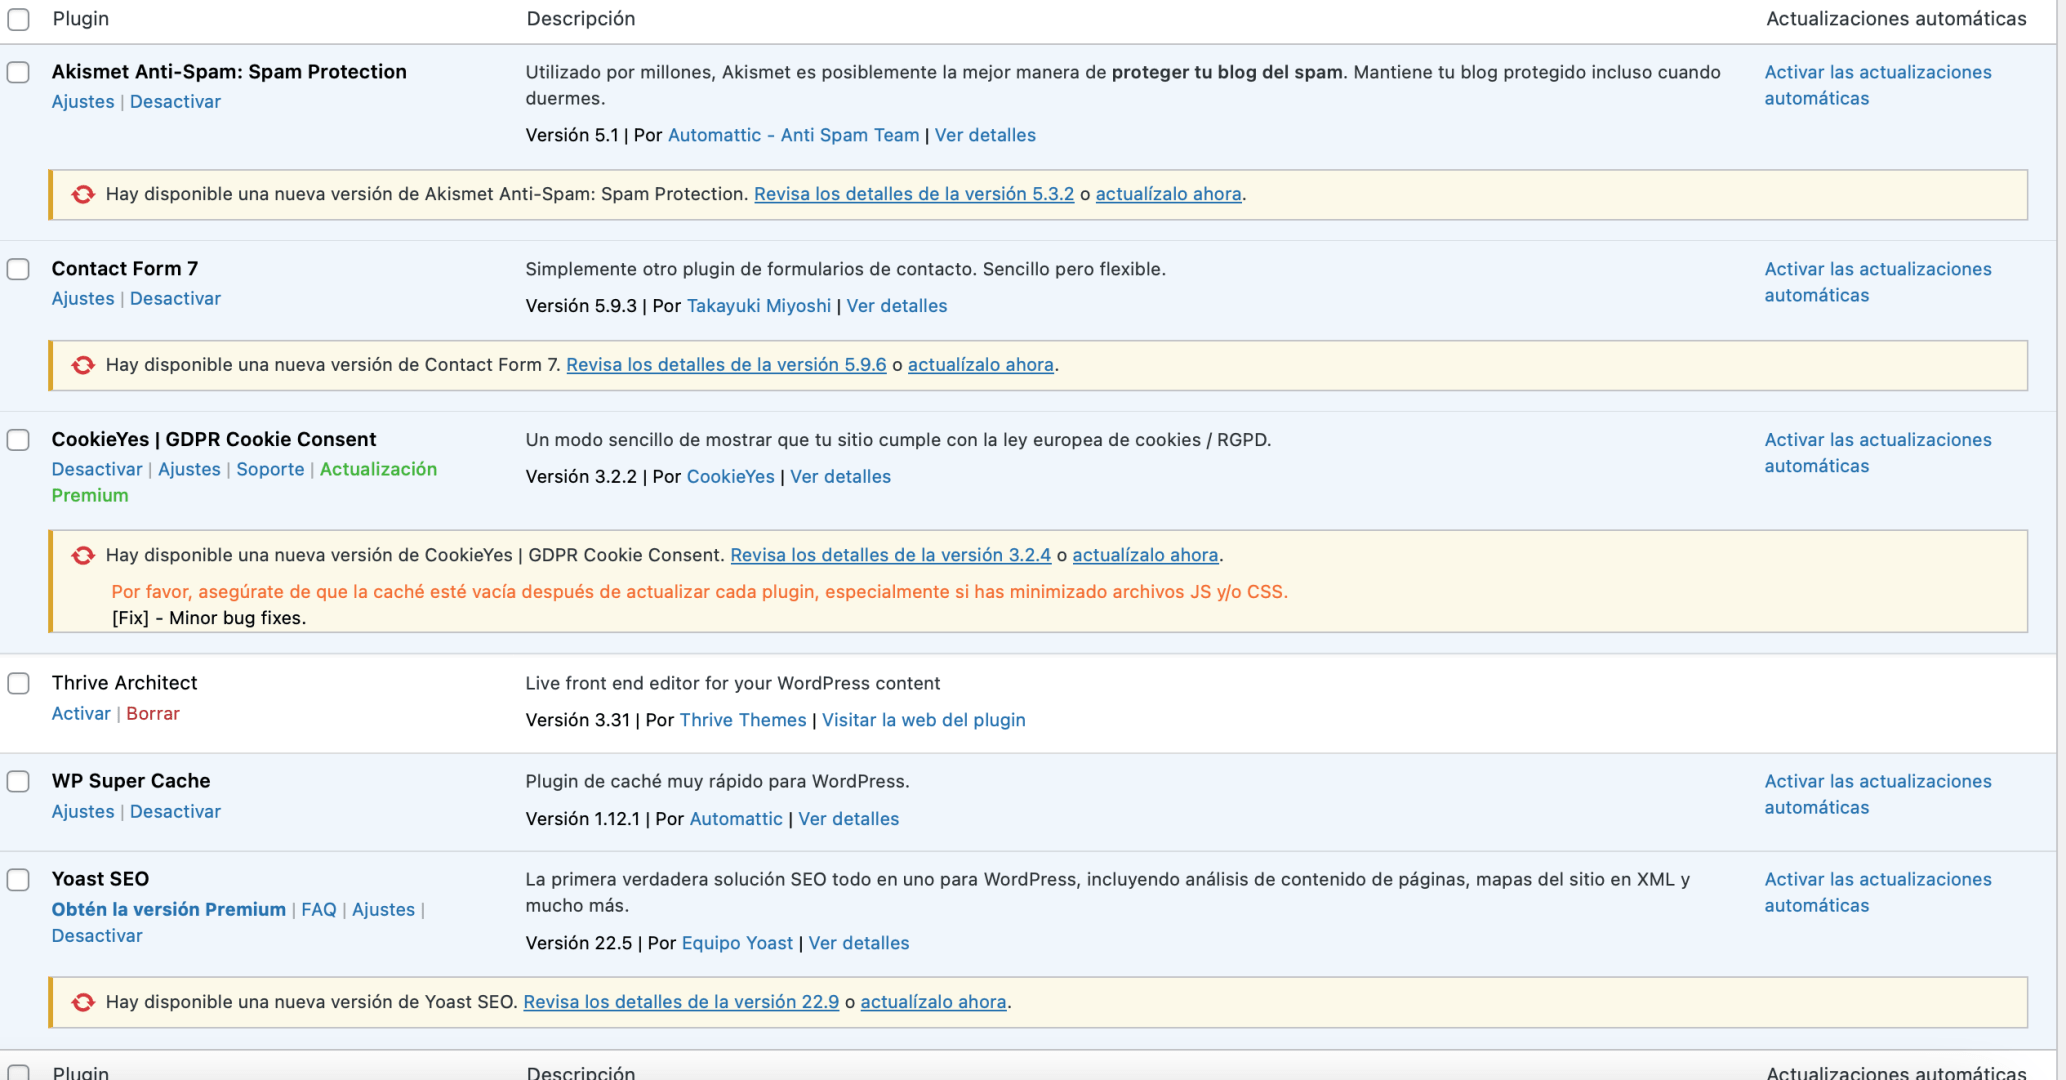Open the Yoast SEO FAQ link
2066x1080 pixels.
(319, 910)
